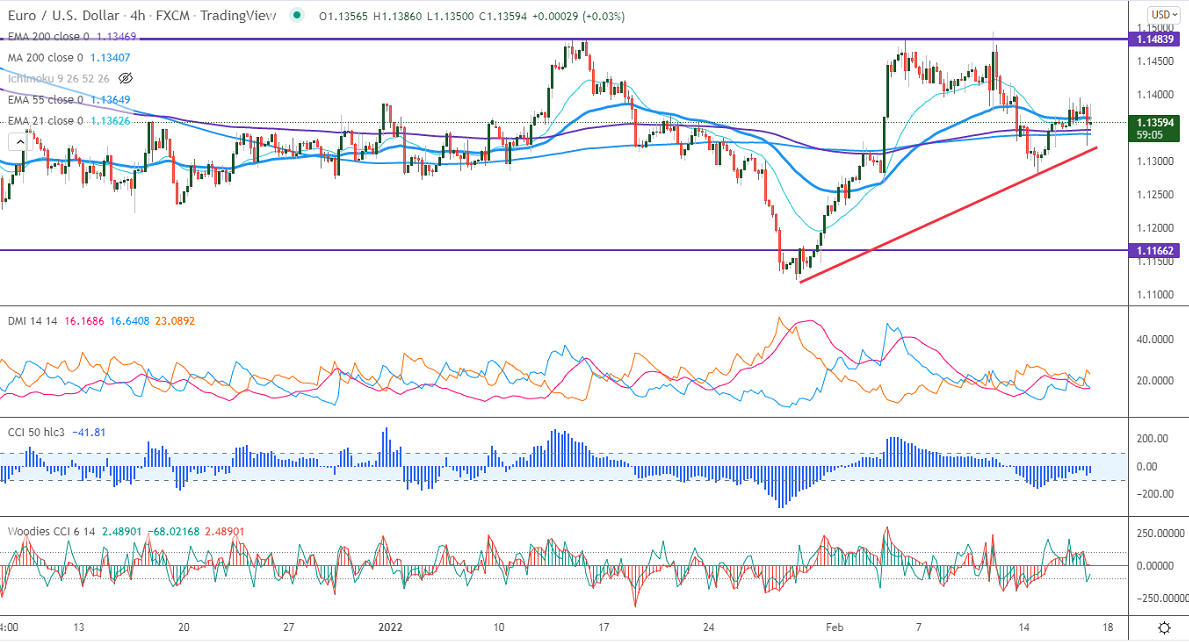Show the hidden Ichimoku indicator via eye icon
1189x643 pixels.
tap(126, 78)
